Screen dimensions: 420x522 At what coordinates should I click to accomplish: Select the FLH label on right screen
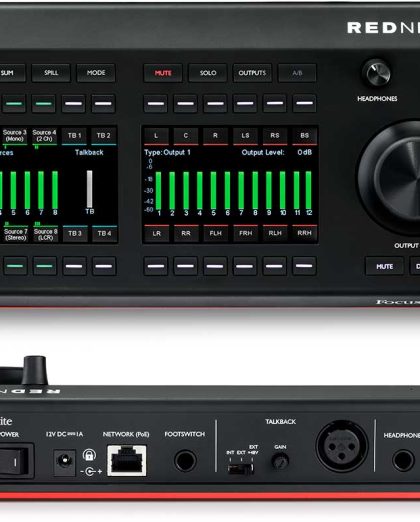tap(216, 233)
